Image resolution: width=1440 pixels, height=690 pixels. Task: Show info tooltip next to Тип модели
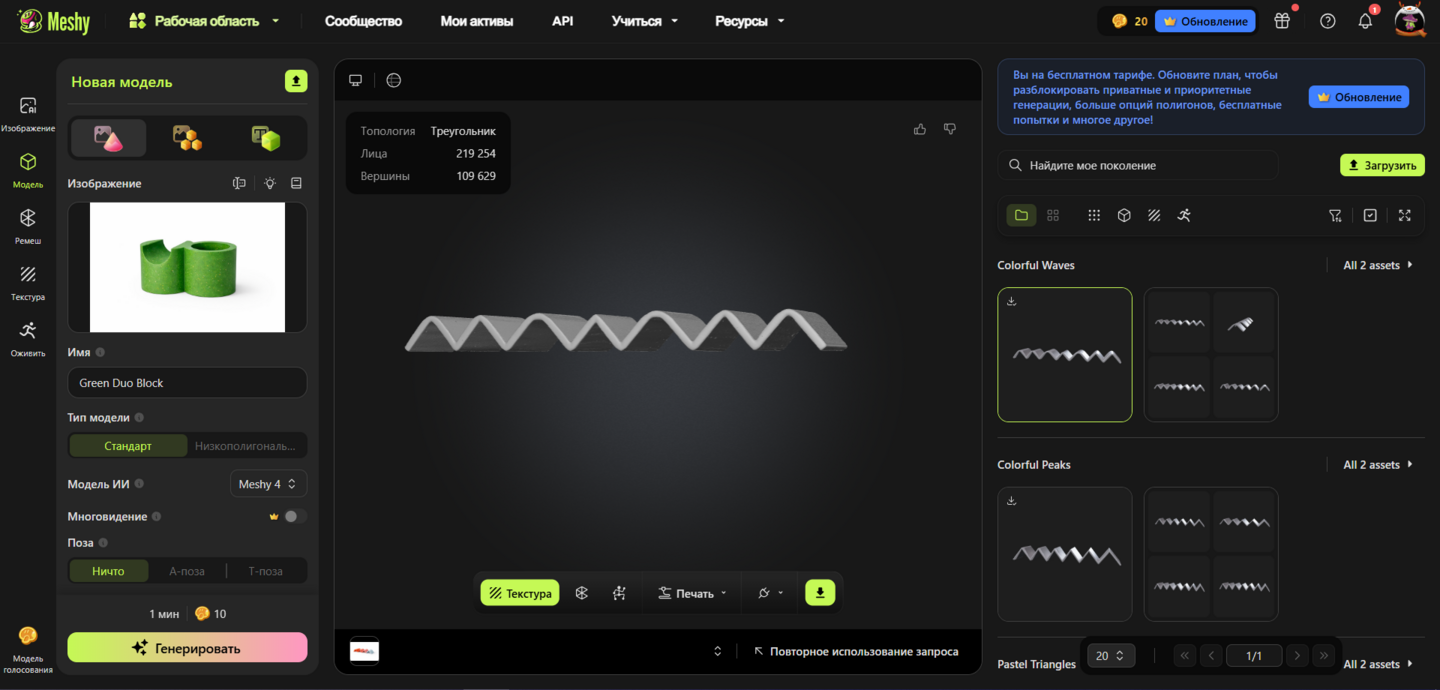(139, 418)
